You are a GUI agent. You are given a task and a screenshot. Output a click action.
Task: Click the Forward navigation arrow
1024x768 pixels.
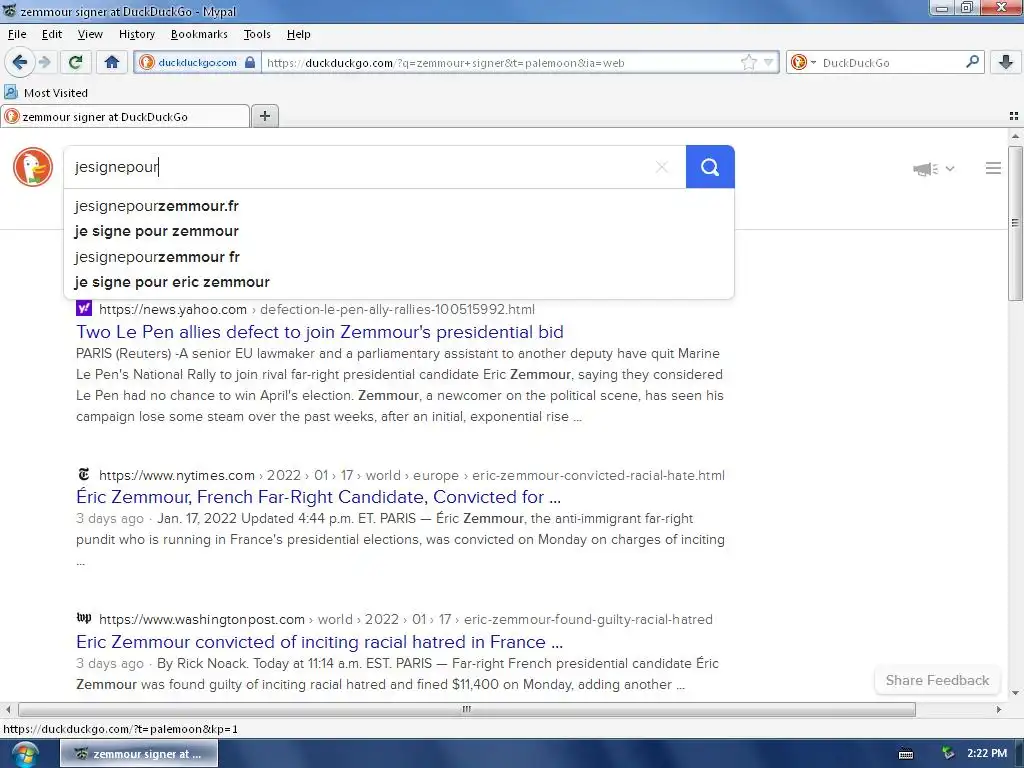tap(45, 62)
